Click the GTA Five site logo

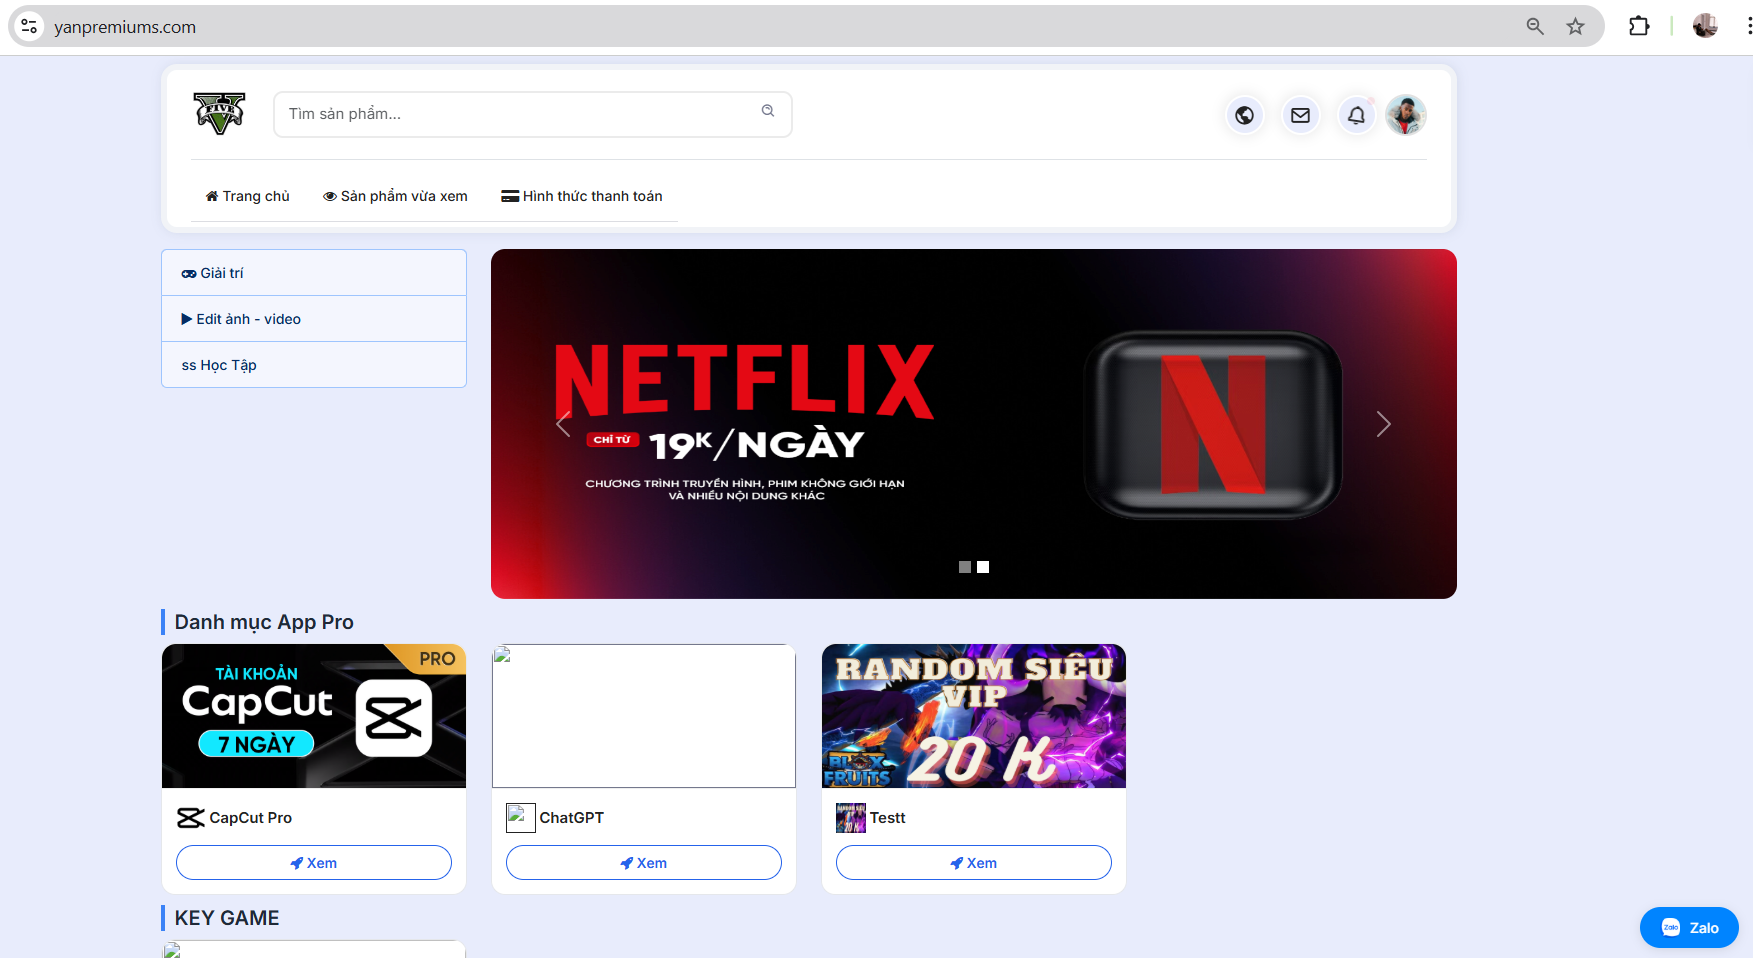pyautogui.click(x=219, y=114)
